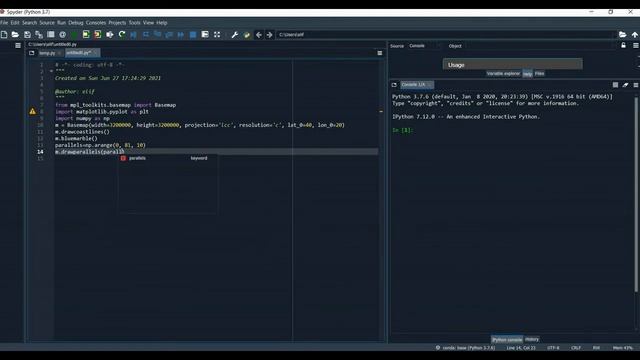Open the Run menu
Image resolution: width=640 pixels, height=360 pixels.
(61, 23)
